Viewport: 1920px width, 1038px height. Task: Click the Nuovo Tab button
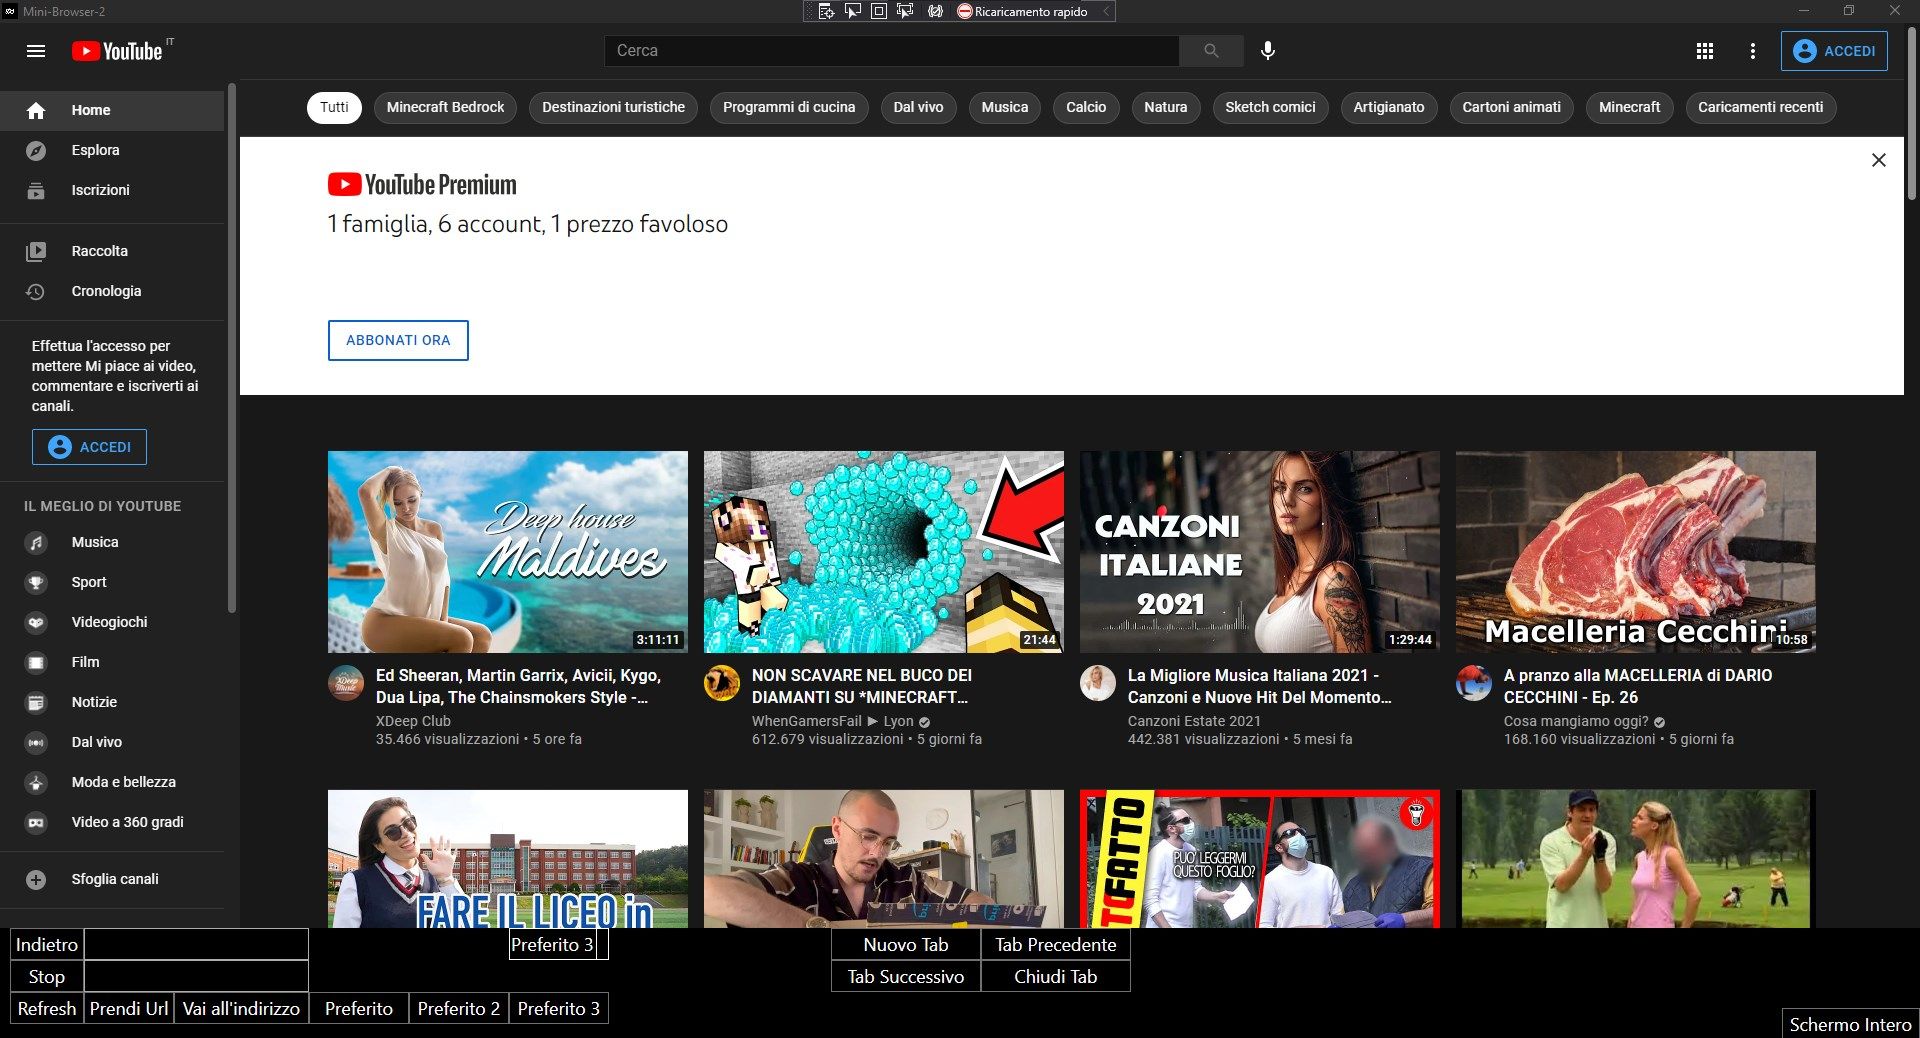click(906, 945)
